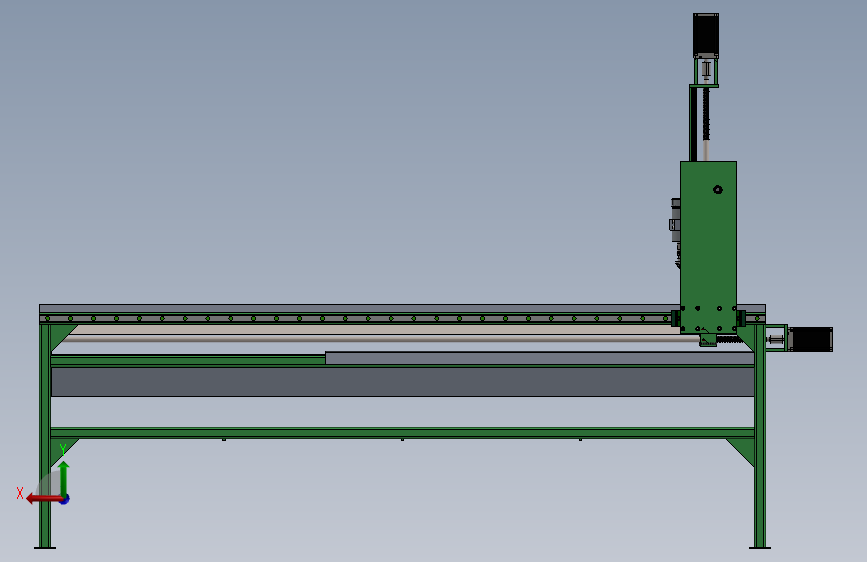Select the black stepper motor atop the vertical axis
The width and height of the screenshot is (867, 562).
[x=706, y=35]
